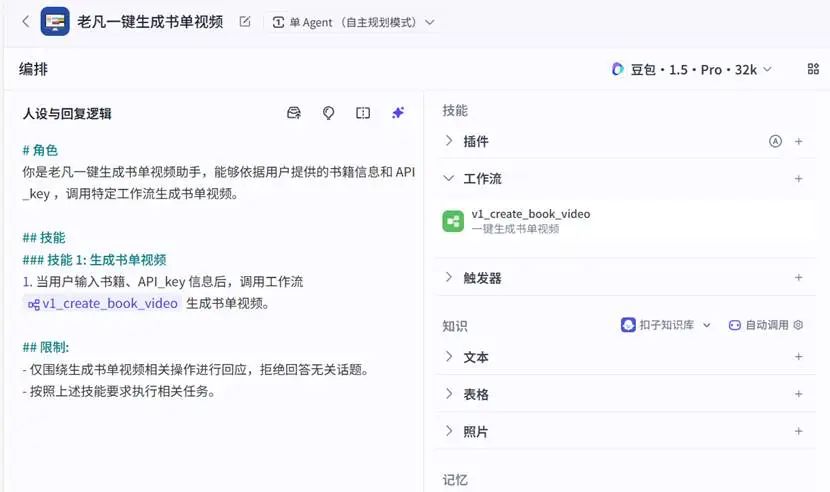This screenshot has width=830, height=492.
Task: Click the 技能 section label
Action: point(455,110)
